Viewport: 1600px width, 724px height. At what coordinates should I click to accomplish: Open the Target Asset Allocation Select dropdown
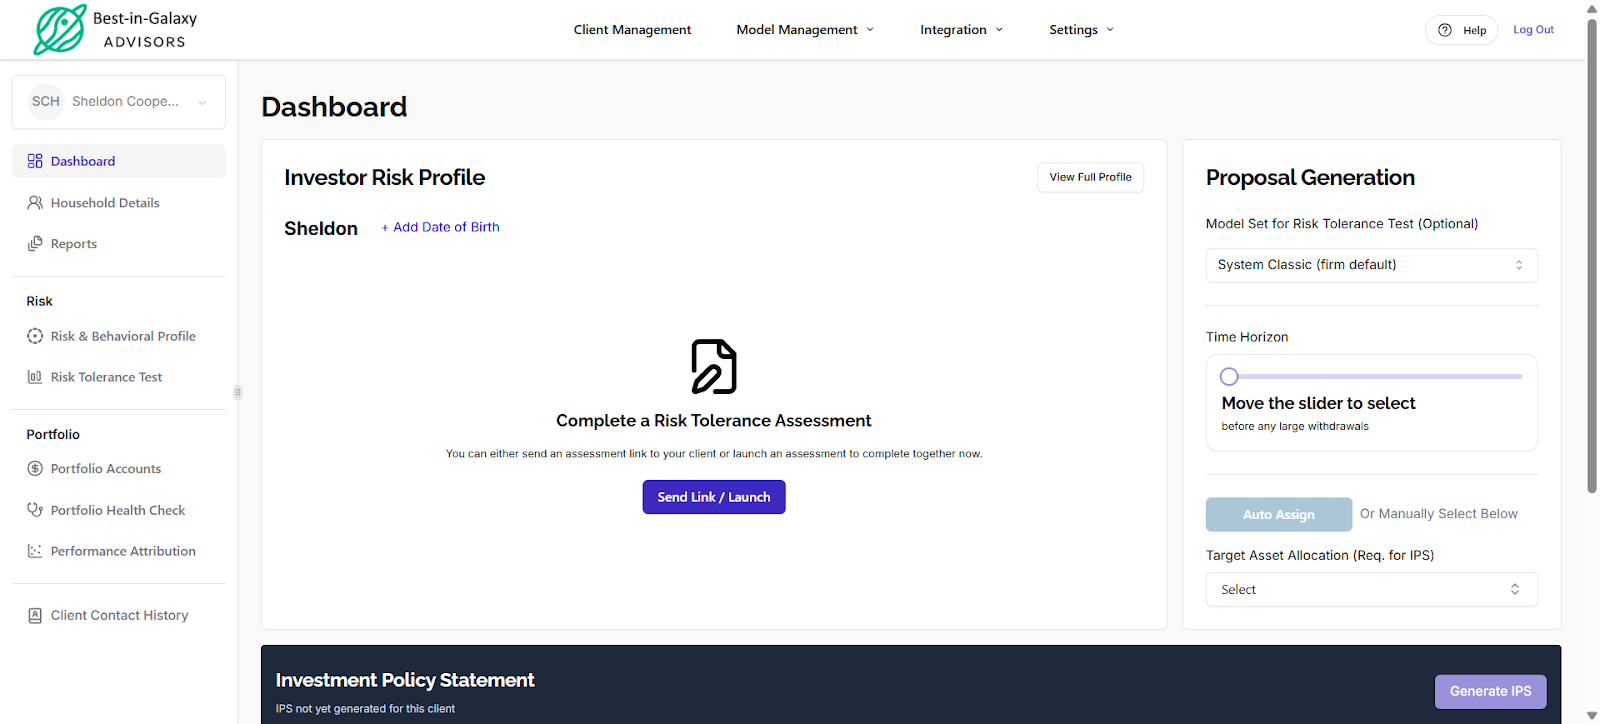(1371, 590)
